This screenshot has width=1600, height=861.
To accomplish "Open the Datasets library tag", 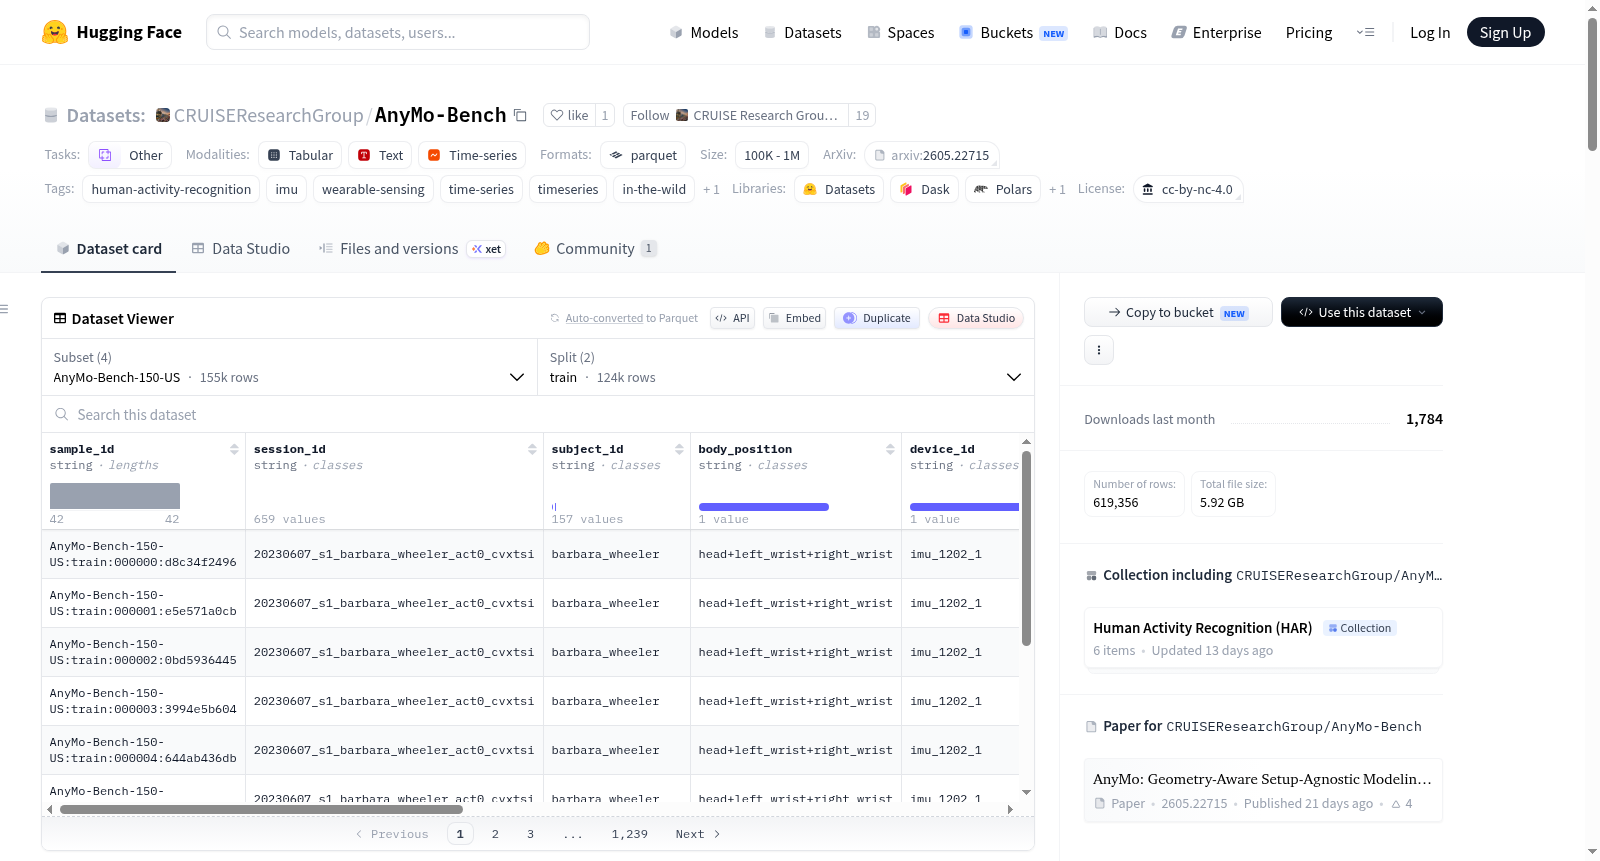I will (x=839, y=189).
